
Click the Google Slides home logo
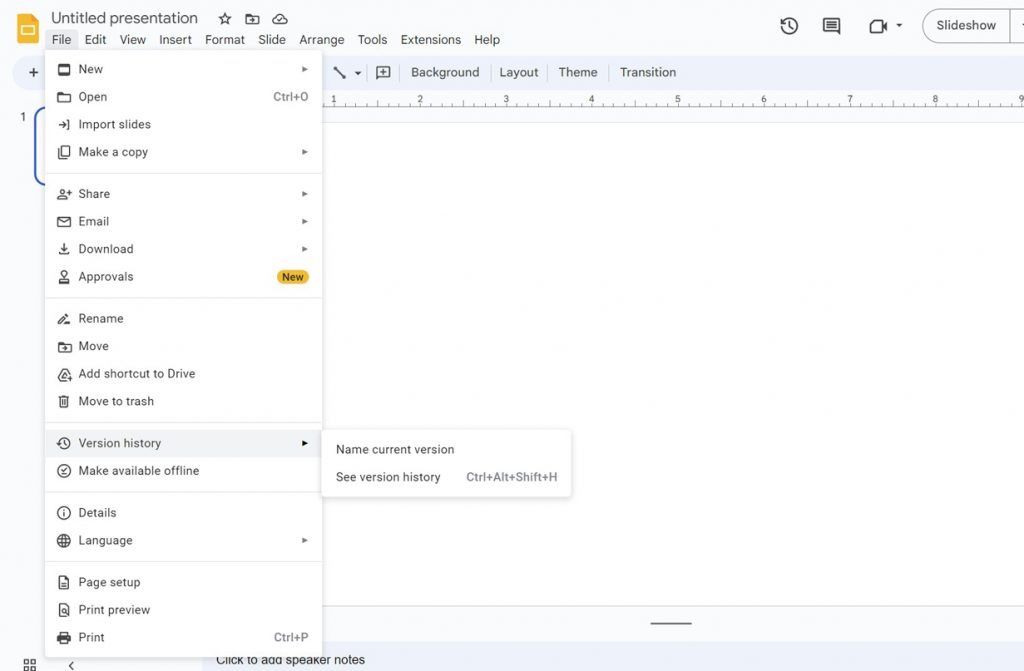27,29
